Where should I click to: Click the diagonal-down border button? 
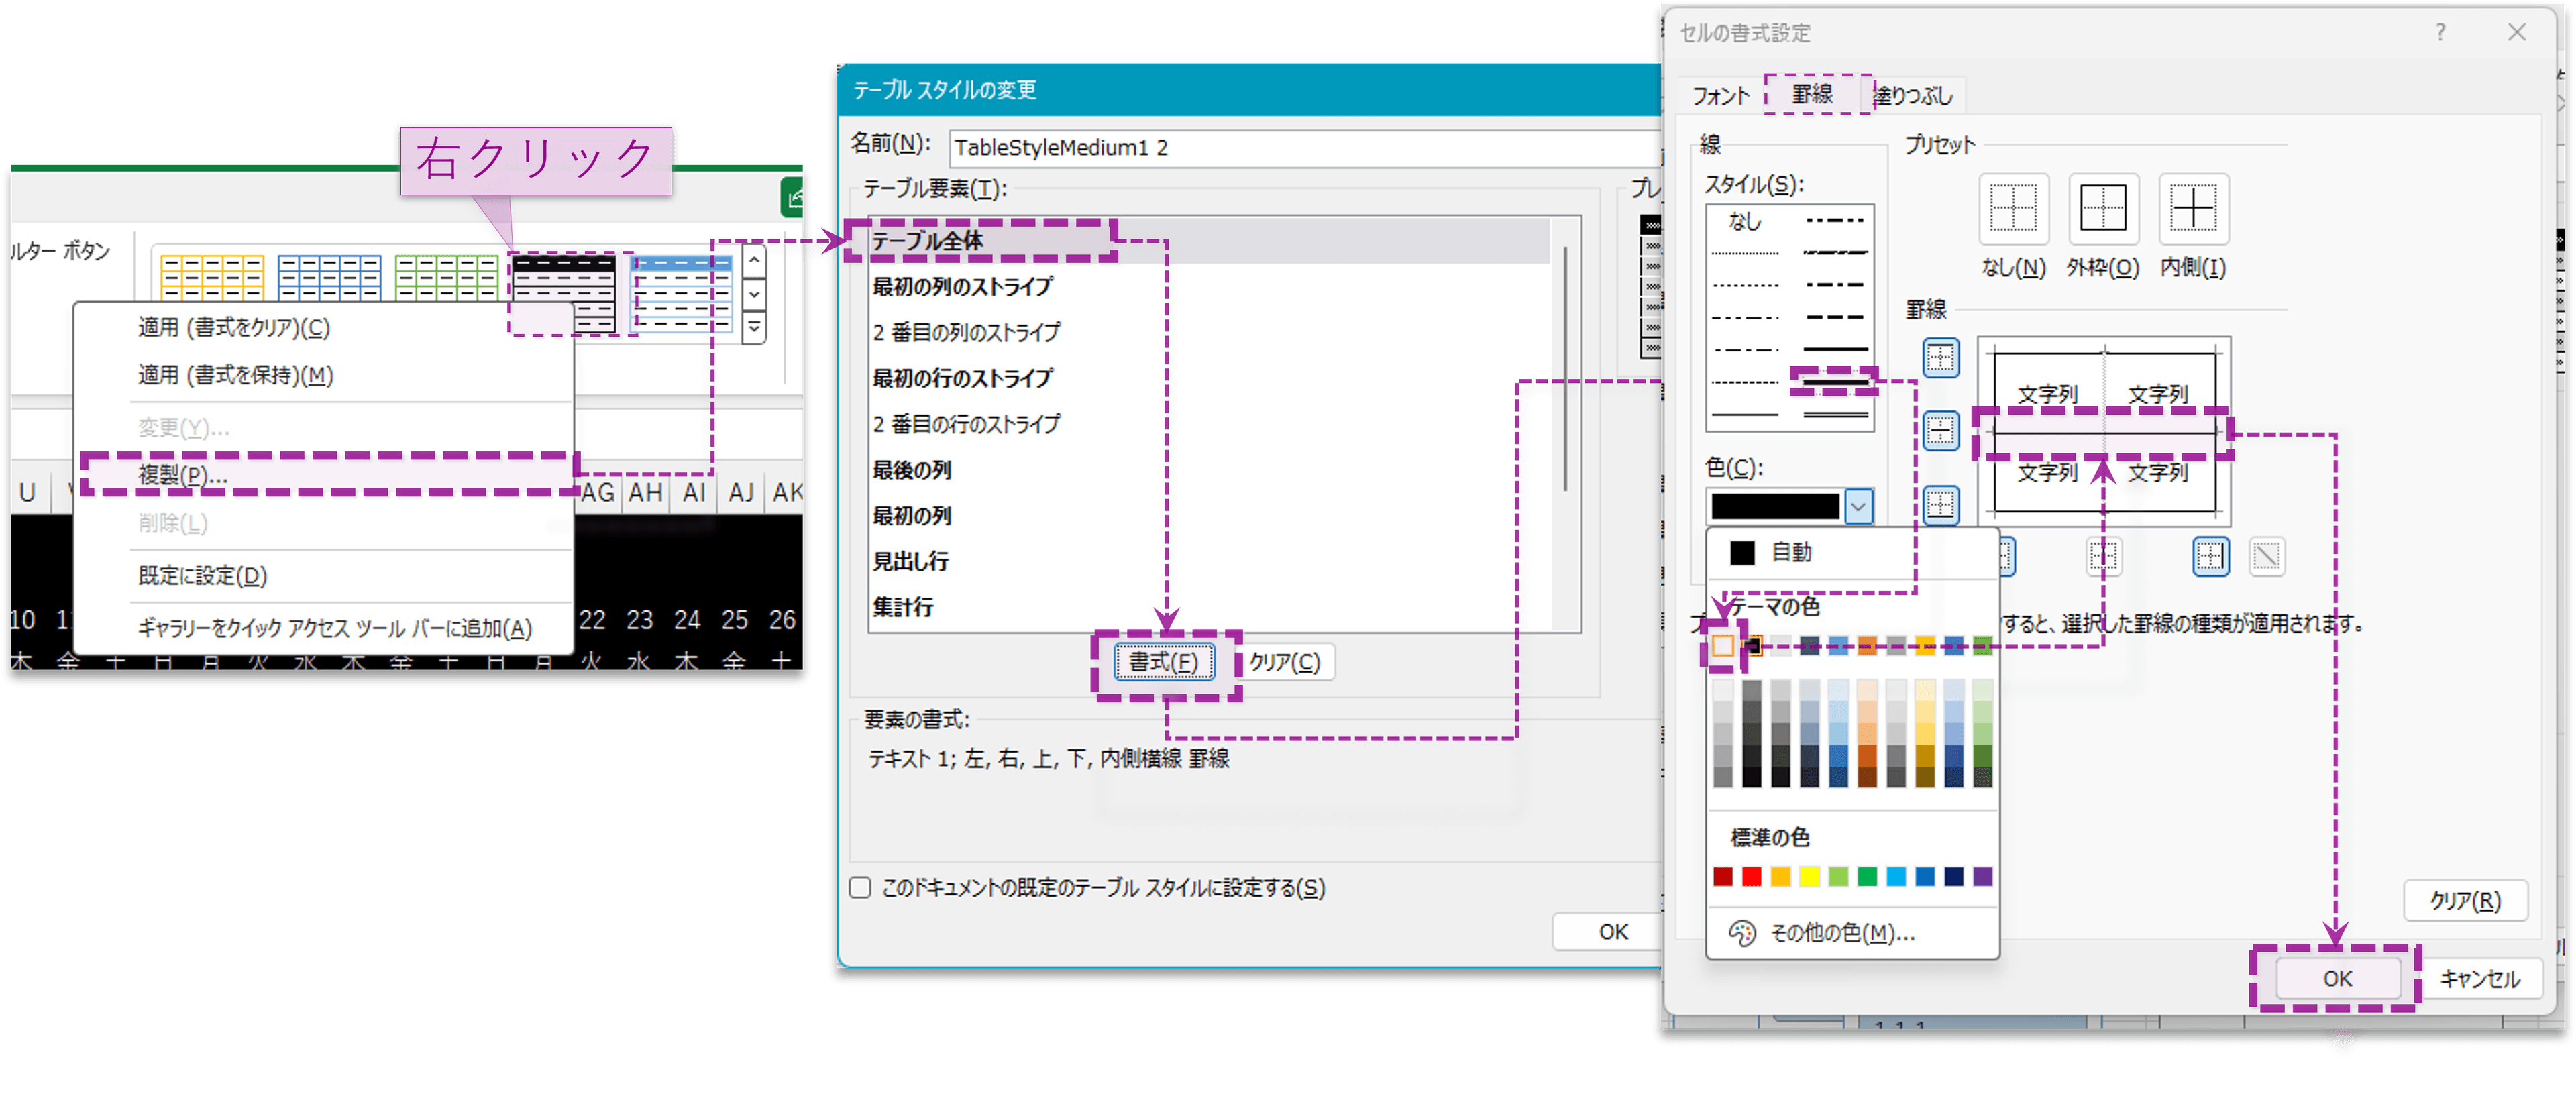point(2266,556)
